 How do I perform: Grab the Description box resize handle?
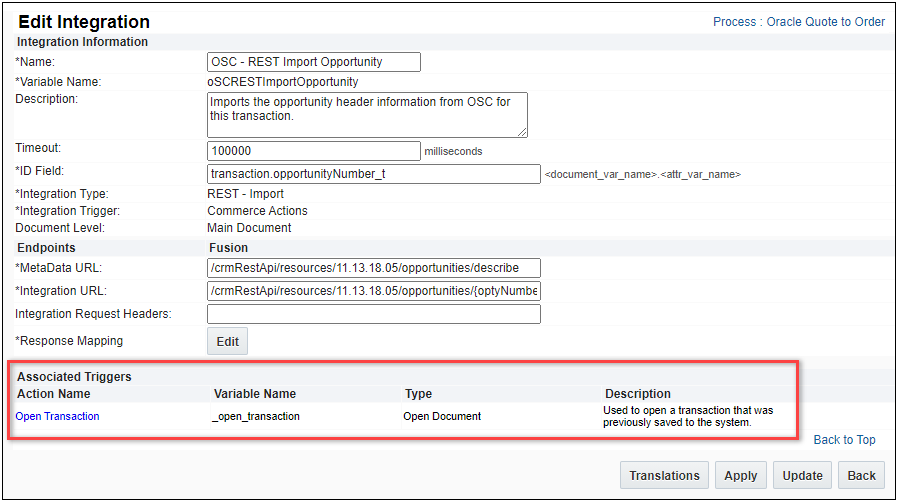522,132
